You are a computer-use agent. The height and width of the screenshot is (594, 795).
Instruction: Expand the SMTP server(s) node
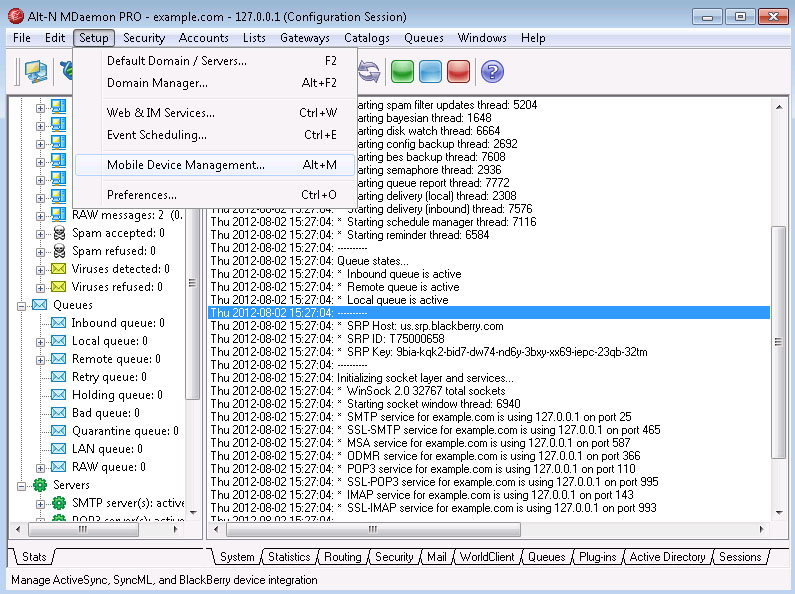pos(40,504)
